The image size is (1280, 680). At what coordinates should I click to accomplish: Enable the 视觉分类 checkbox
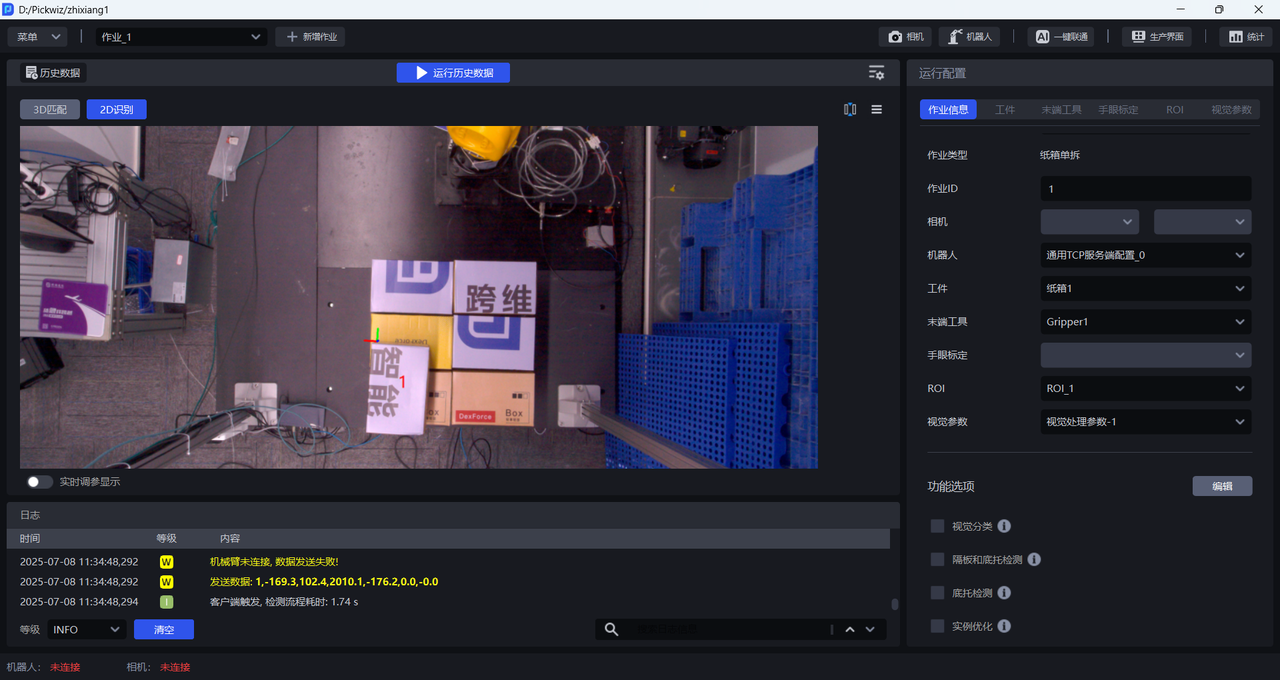coord(937,526)
